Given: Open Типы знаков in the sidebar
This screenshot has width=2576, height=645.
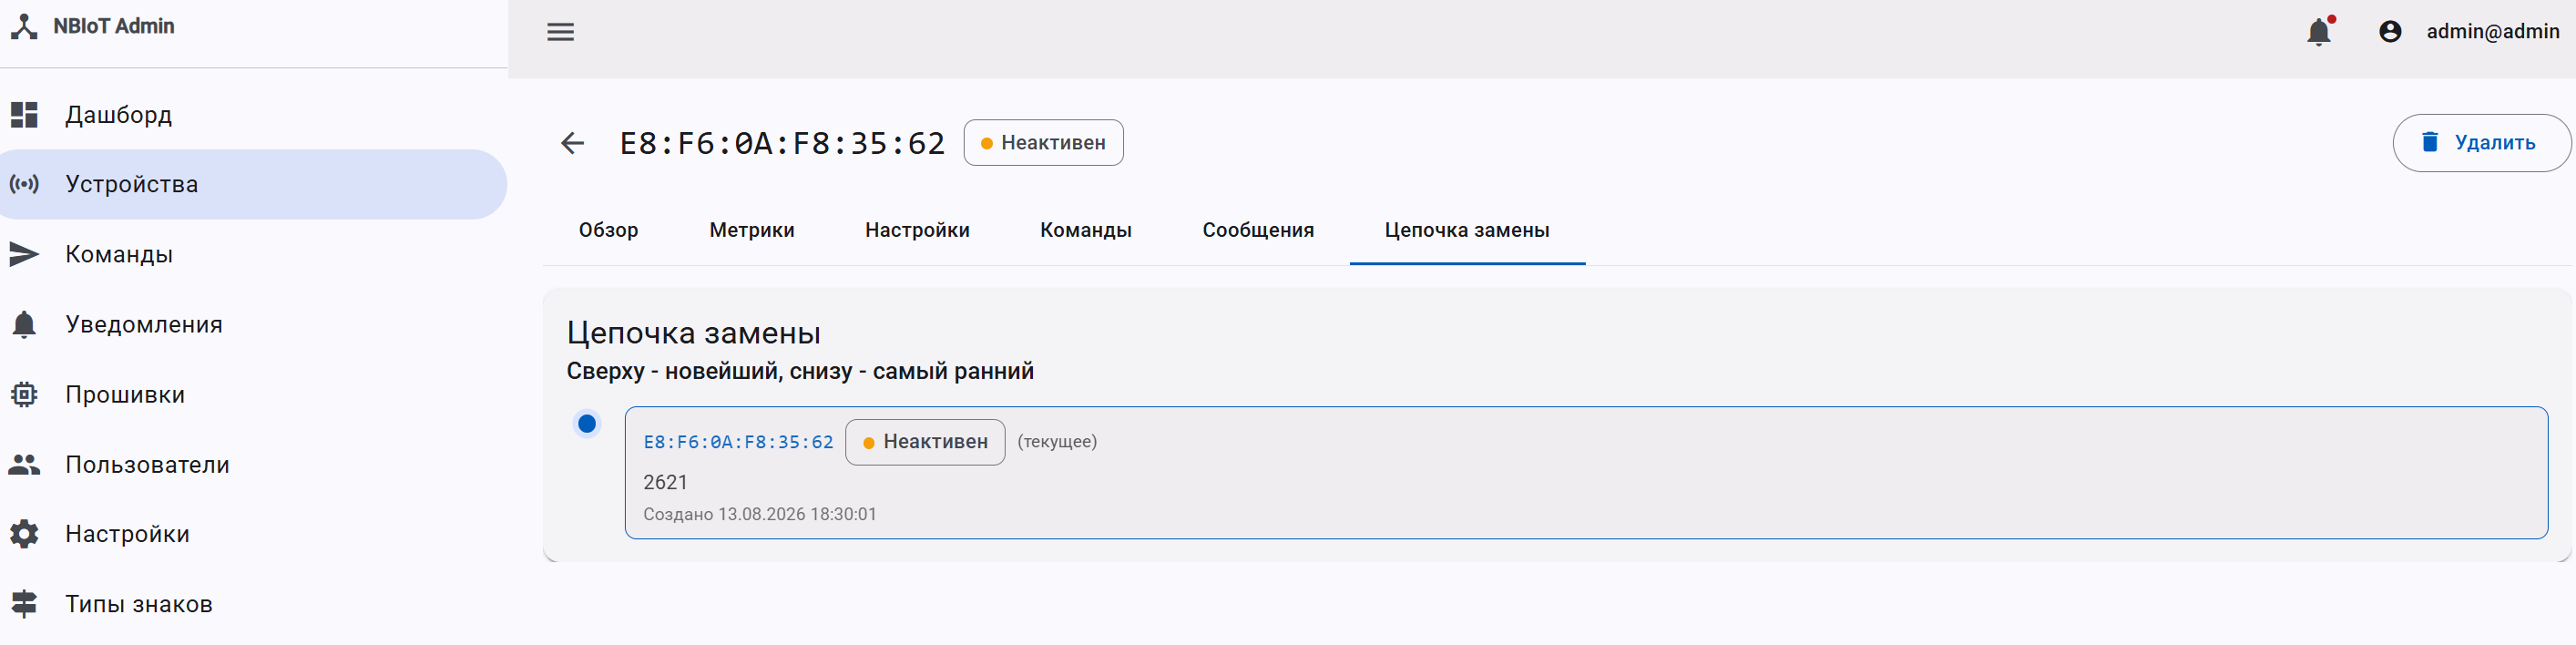Looking at the screenshot, I should point(254,604).
